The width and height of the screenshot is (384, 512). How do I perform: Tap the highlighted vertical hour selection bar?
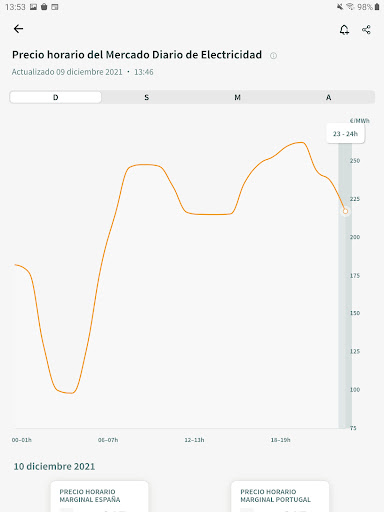coord(345,286)
